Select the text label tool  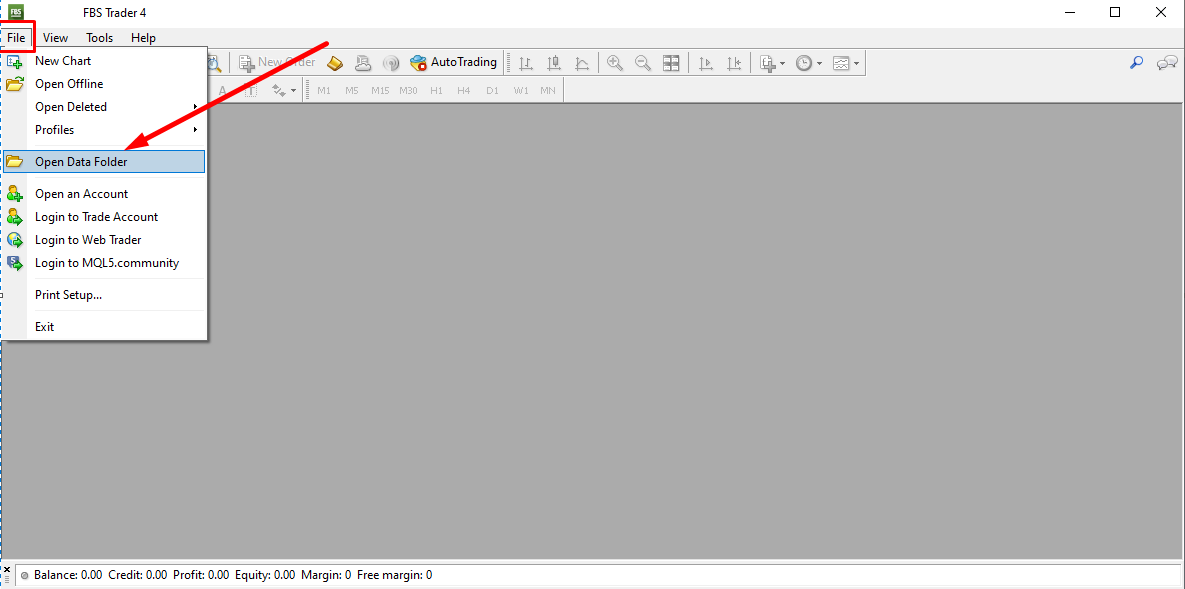[x=250, y=91]
